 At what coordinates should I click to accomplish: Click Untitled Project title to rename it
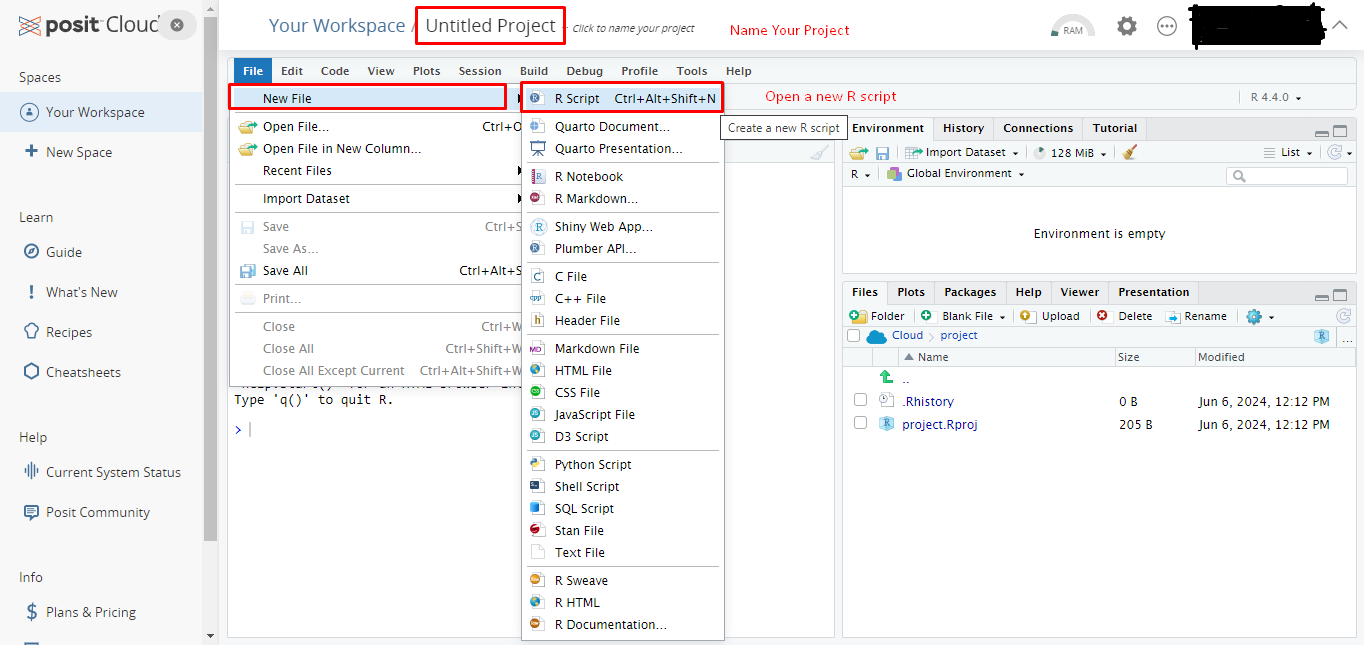(491, 26)
